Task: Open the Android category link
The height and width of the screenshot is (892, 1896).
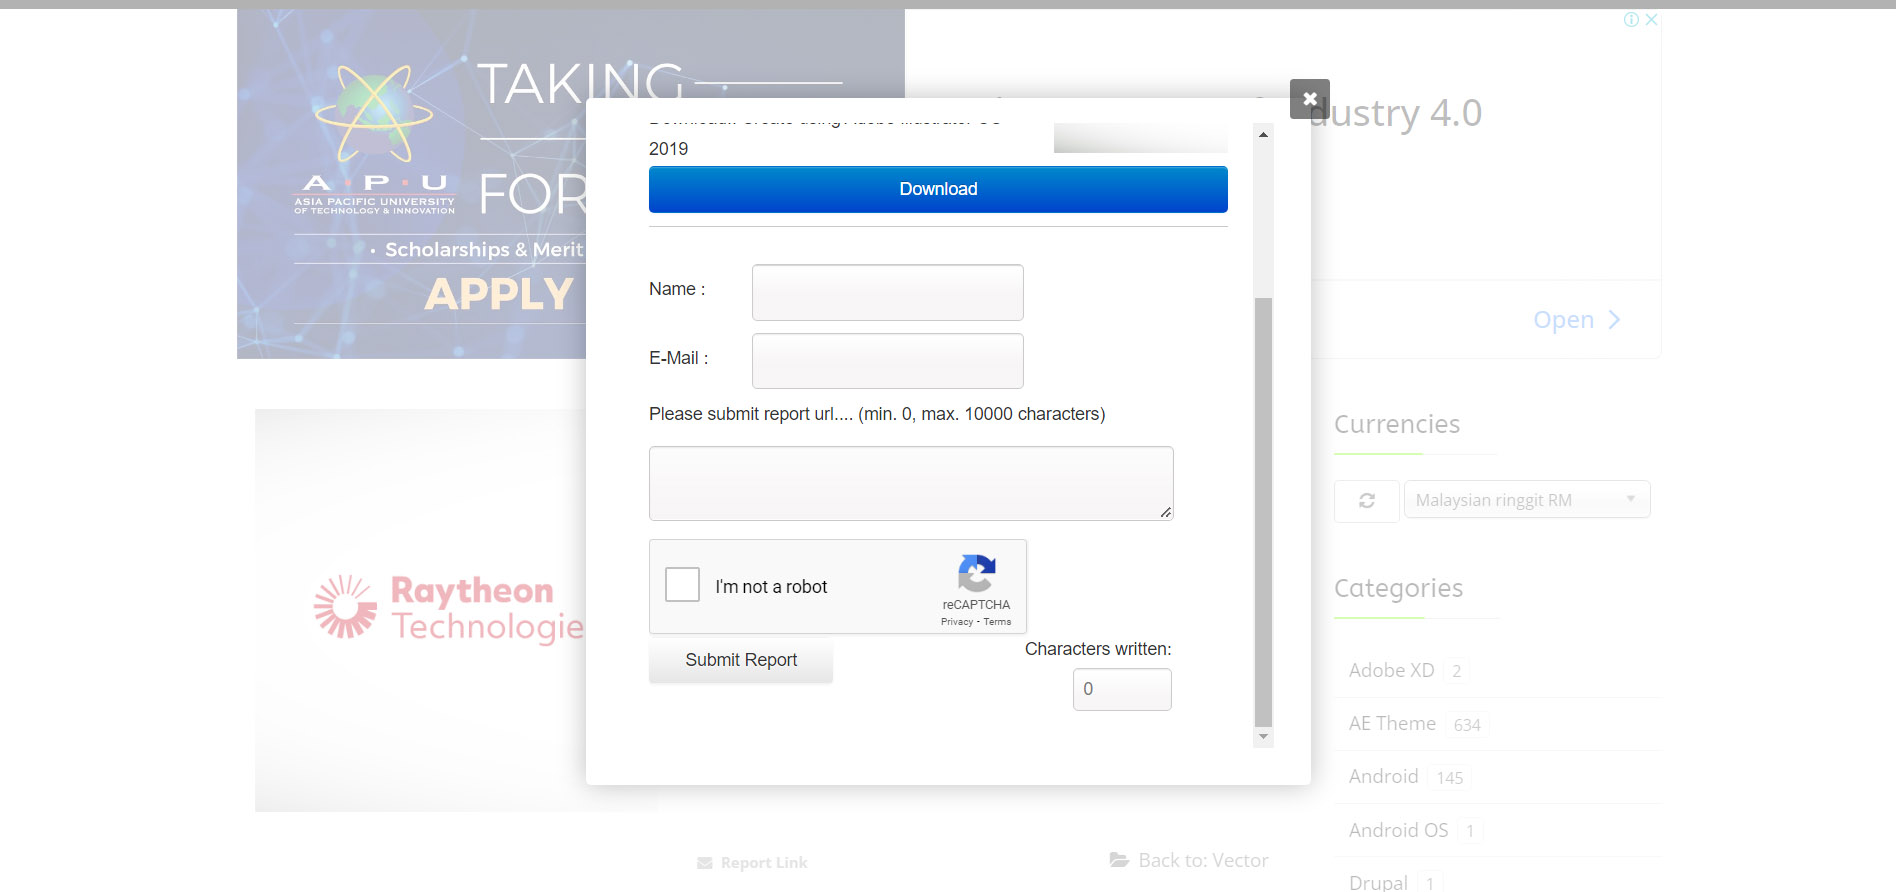Action: [x=1383, y=776]
